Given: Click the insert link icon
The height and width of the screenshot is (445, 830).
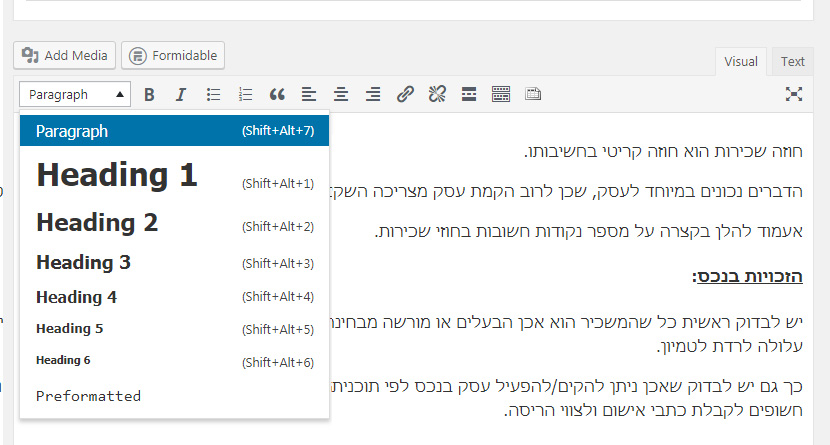Looking at the screenshot, I should click(x=405, y=95).
